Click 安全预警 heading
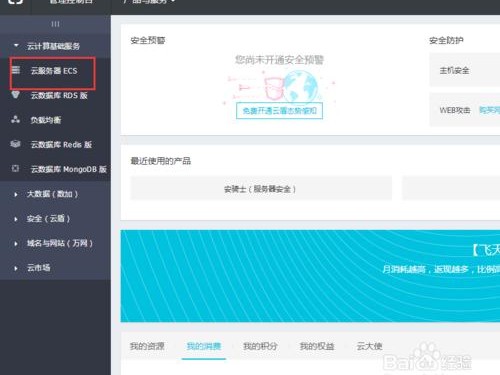Image resolution: width=500 pixels, height=375 pixels. (x=148, y=41)
